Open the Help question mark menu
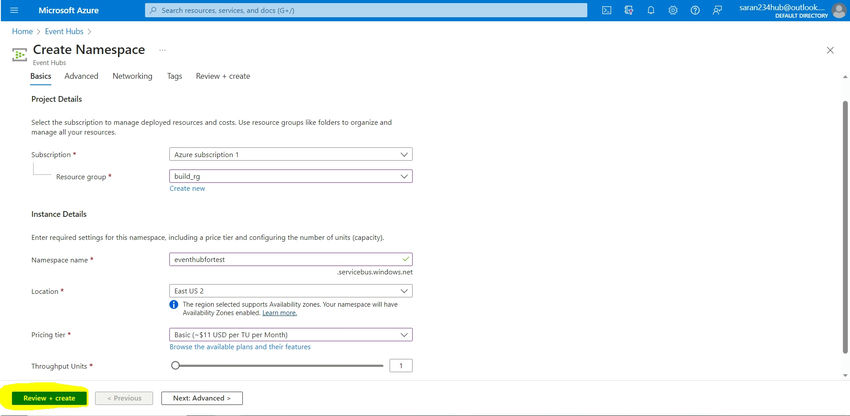Screen dimensions: 850x416 pos(695,10)
